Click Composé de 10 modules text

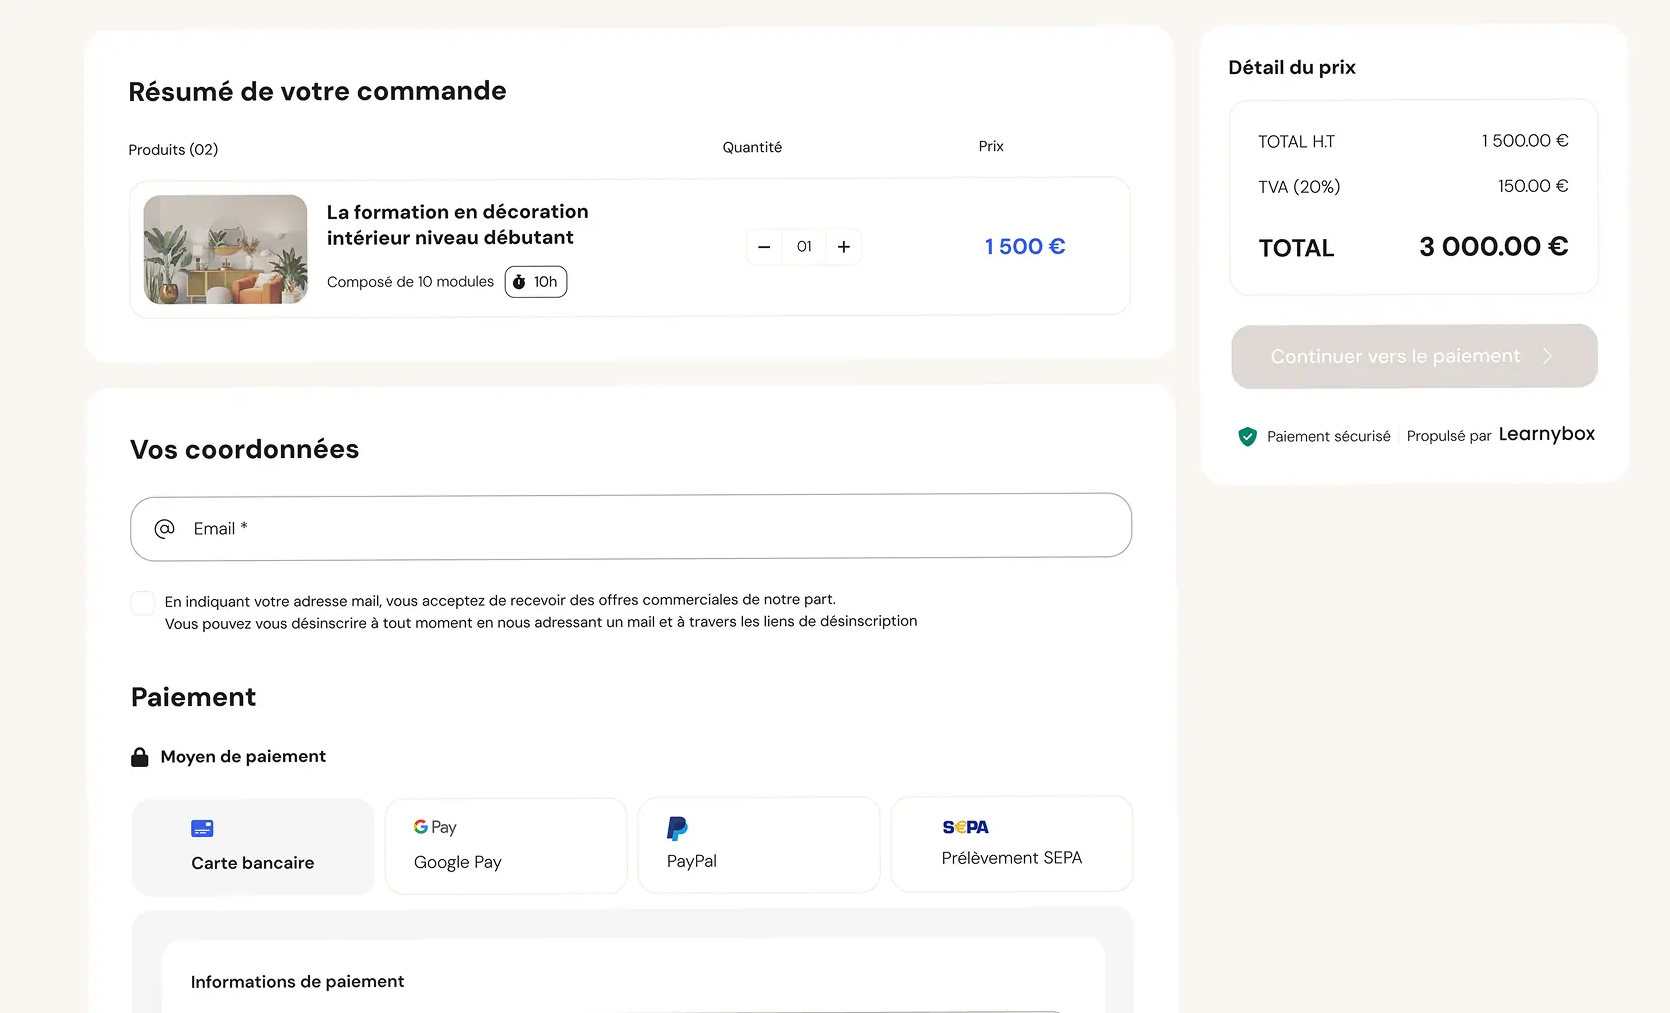(x=410, y=282)
